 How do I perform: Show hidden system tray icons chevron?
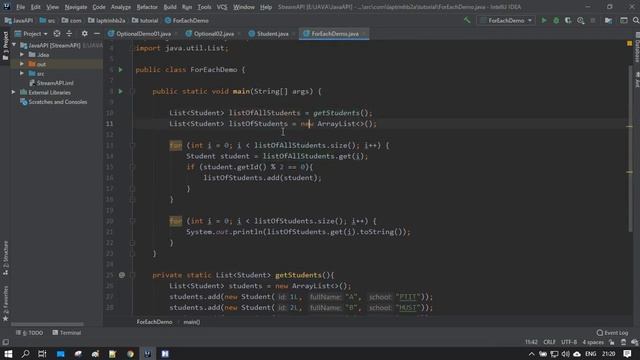(531, 353)
